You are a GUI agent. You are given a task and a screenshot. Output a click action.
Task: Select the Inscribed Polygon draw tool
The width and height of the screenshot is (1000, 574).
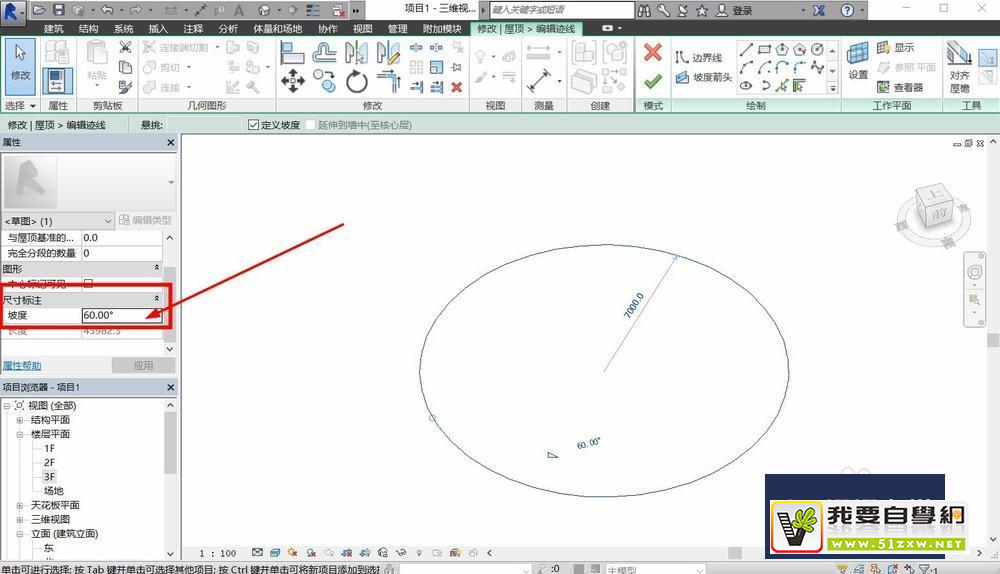(x=782, y=49)
